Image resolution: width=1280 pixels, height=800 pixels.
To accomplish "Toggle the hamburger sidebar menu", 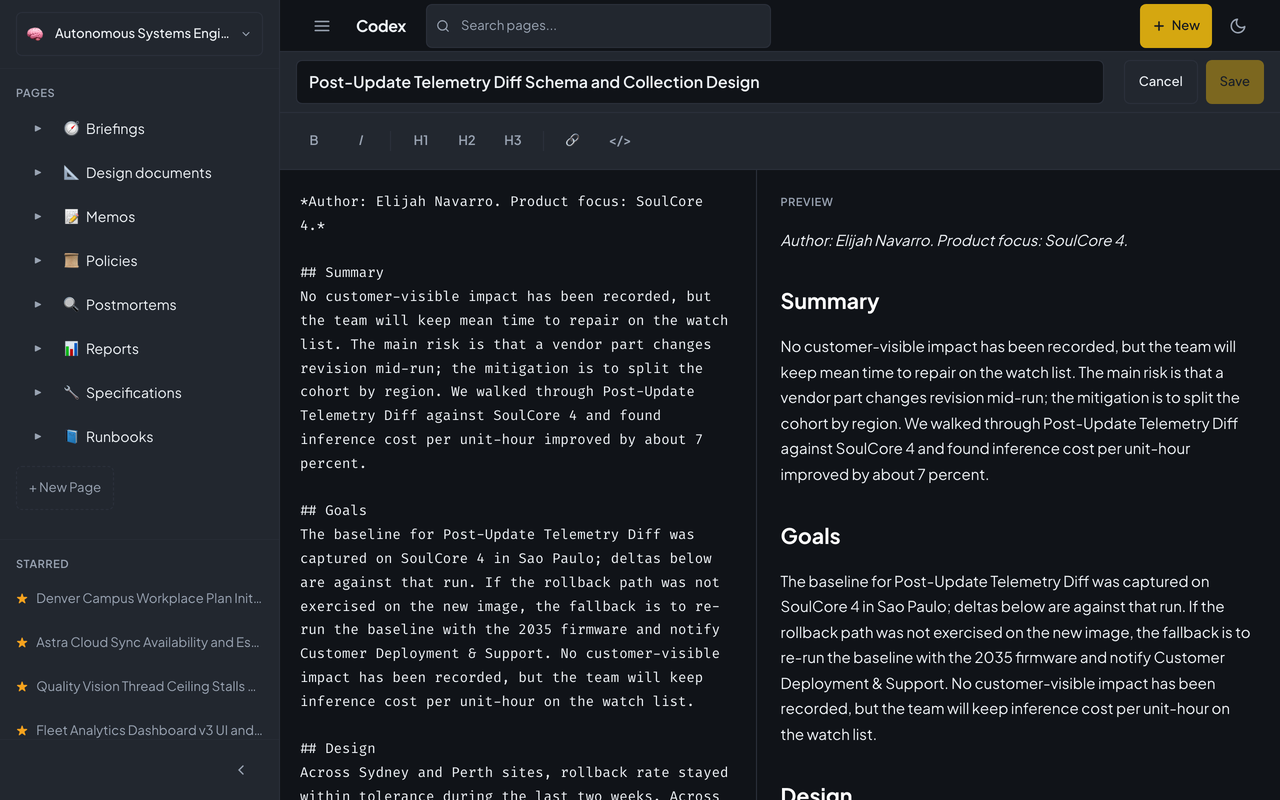I will (322, 26).
